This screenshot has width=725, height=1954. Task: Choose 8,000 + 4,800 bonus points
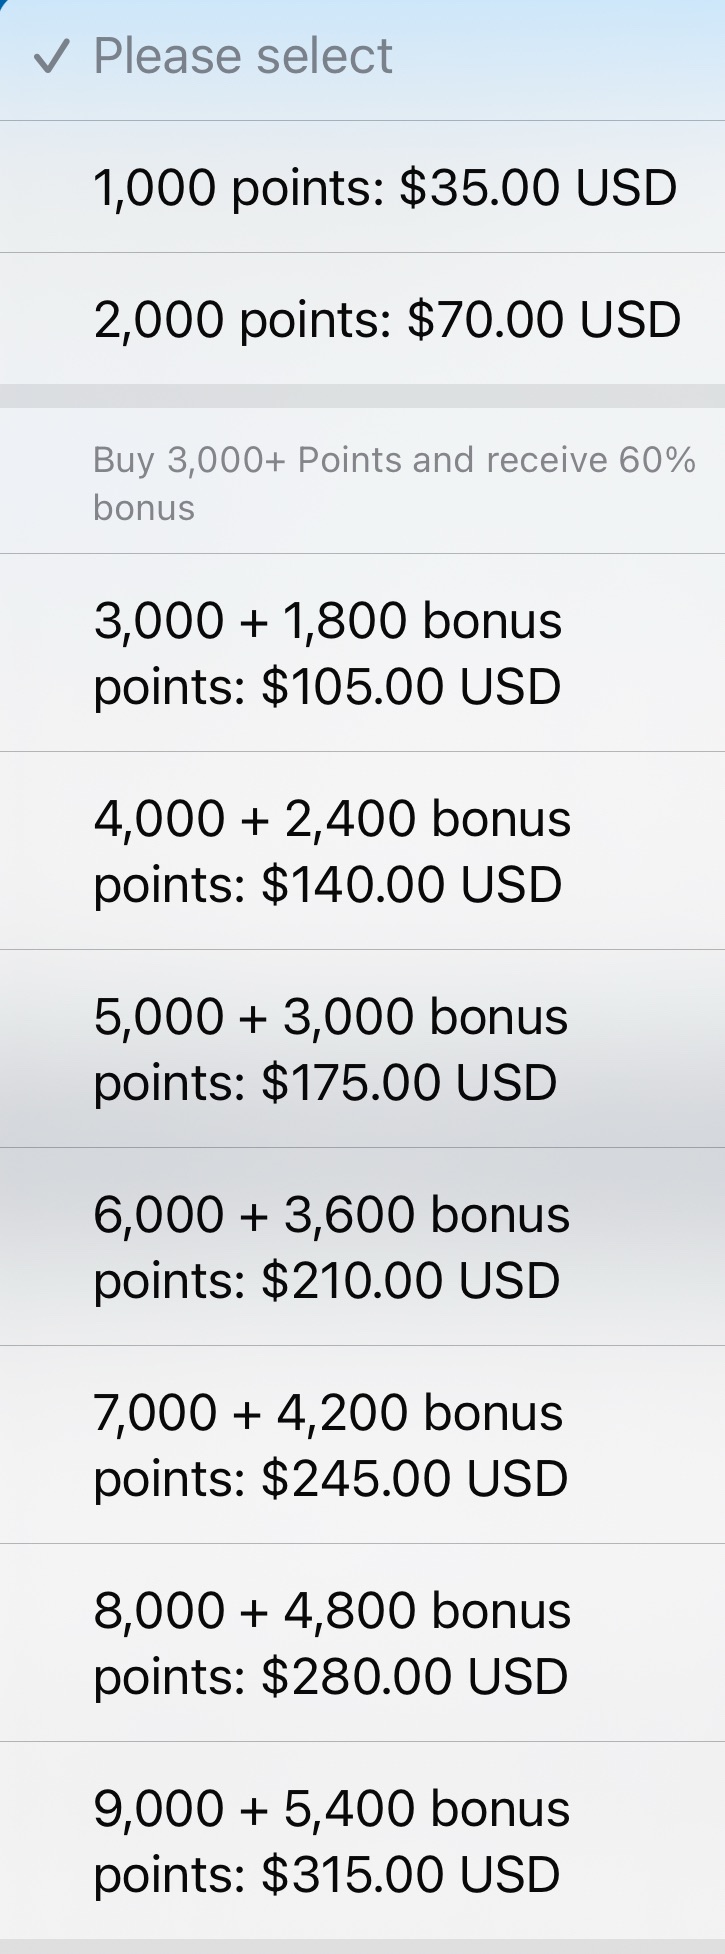(332, 1643)
